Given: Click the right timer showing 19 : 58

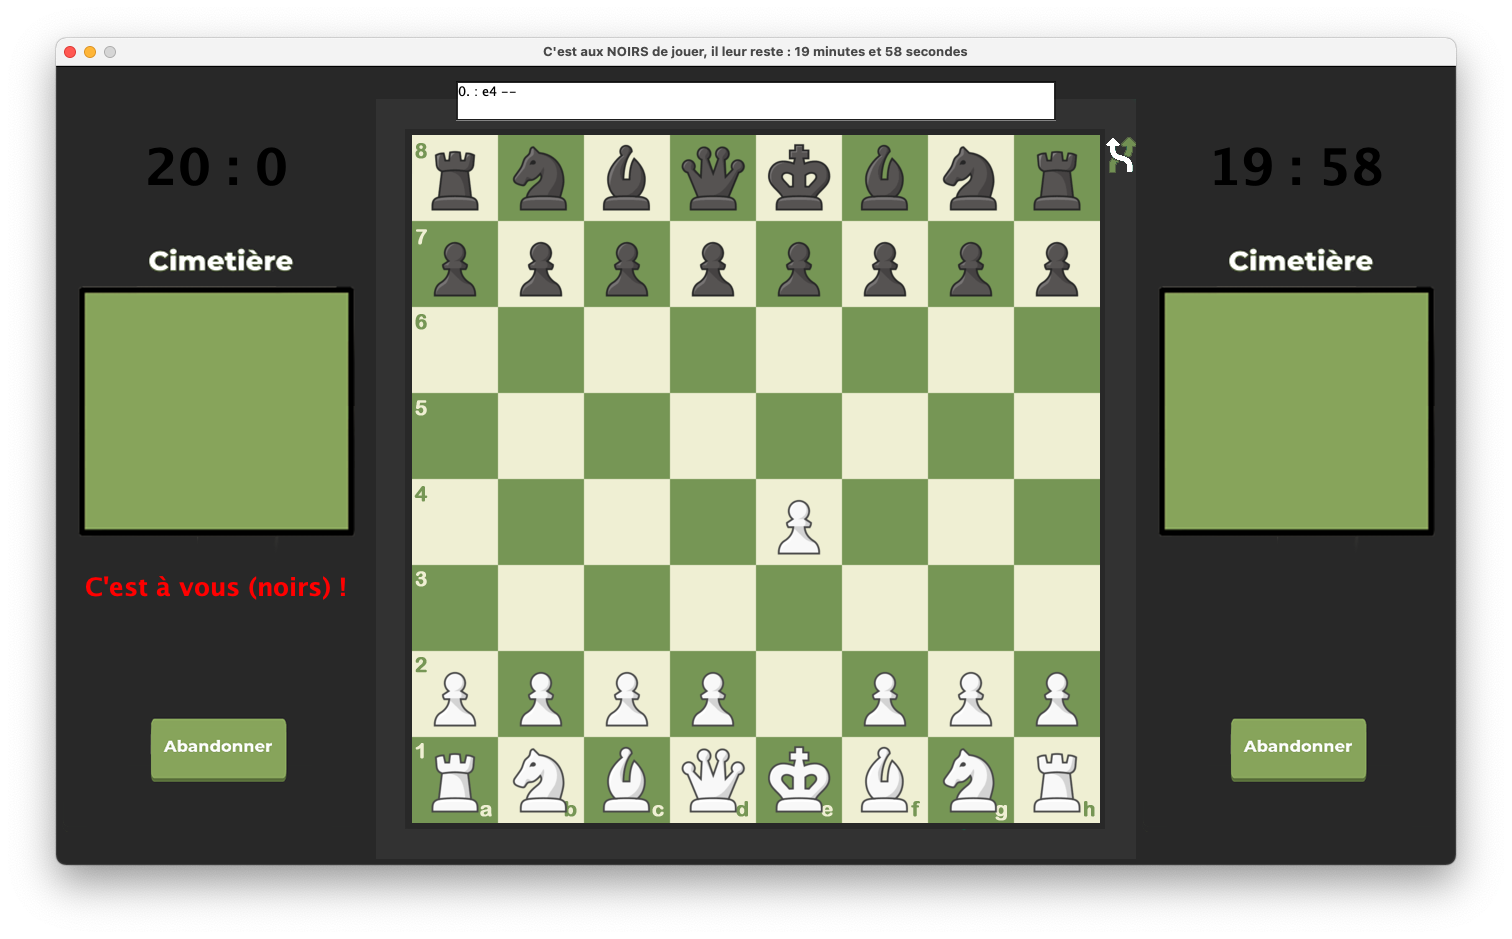Looking at the screenshot, I should 1297,167.
